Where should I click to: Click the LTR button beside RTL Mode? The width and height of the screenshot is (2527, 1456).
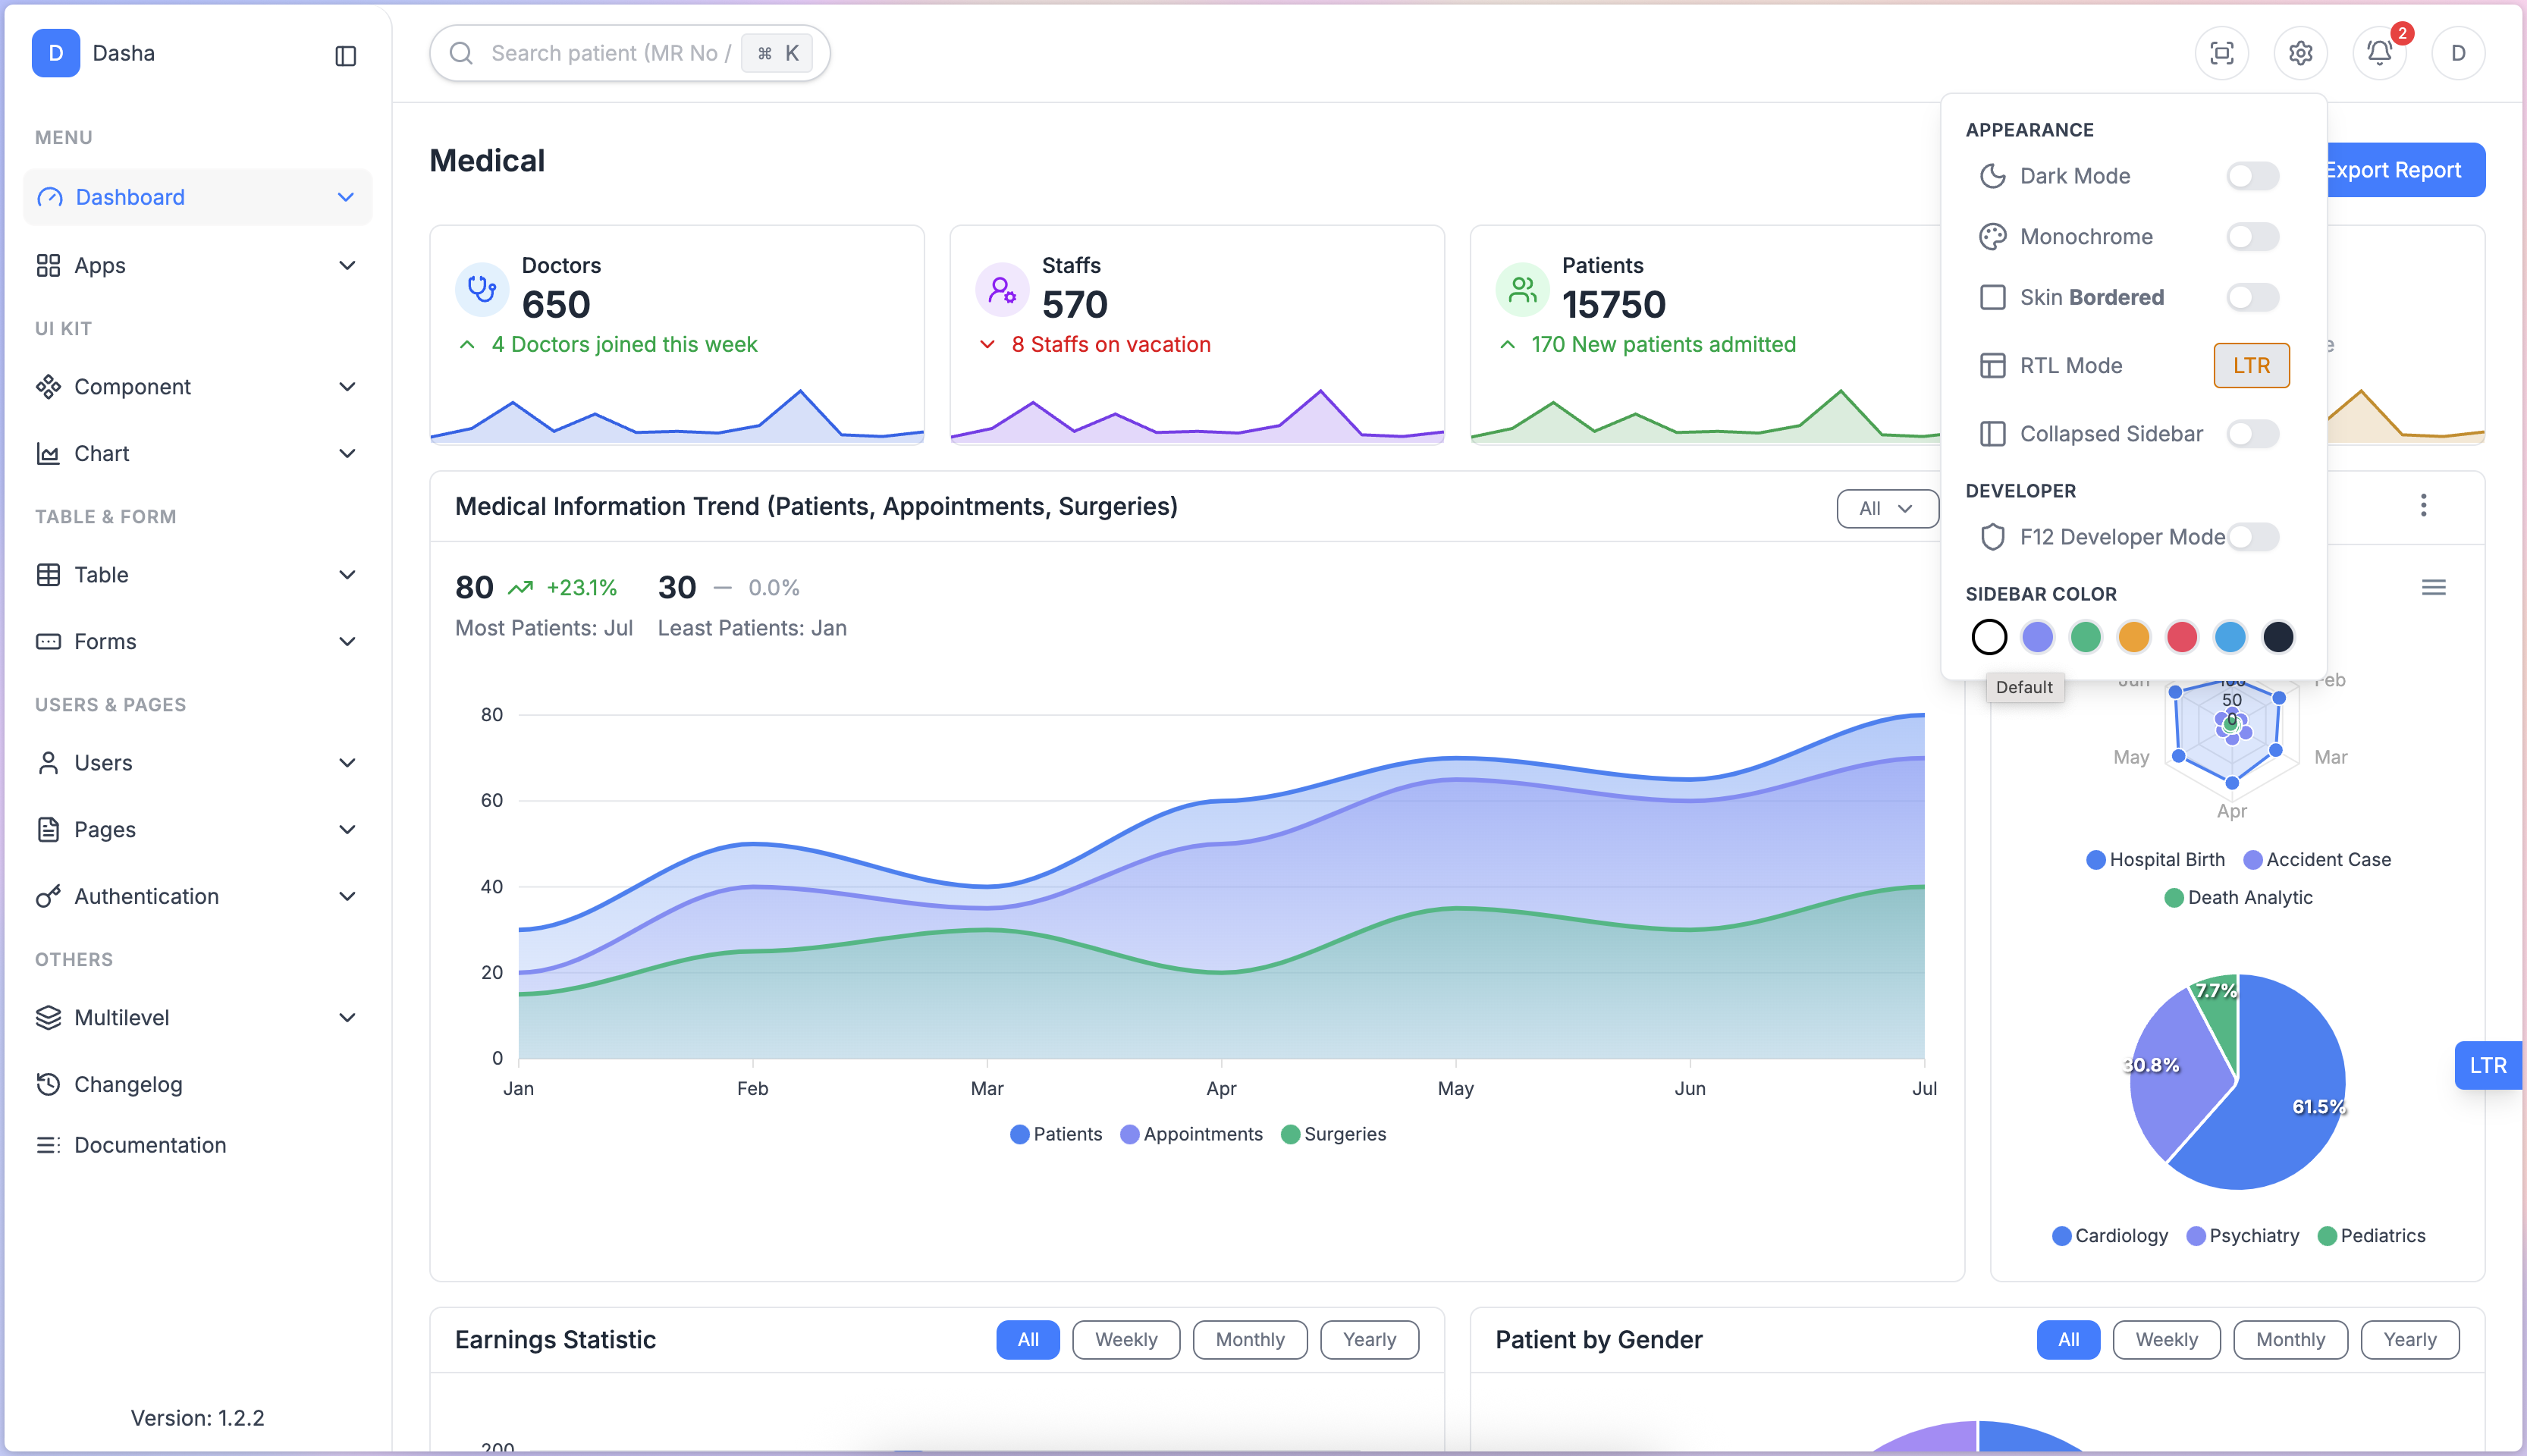pos(2250,365)
